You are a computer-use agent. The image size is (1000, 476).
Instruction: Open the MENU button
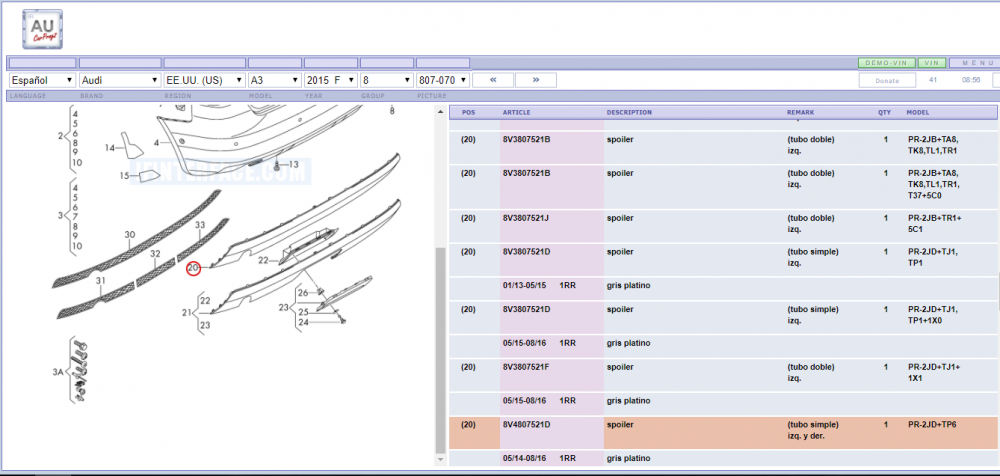coord(974,63)
